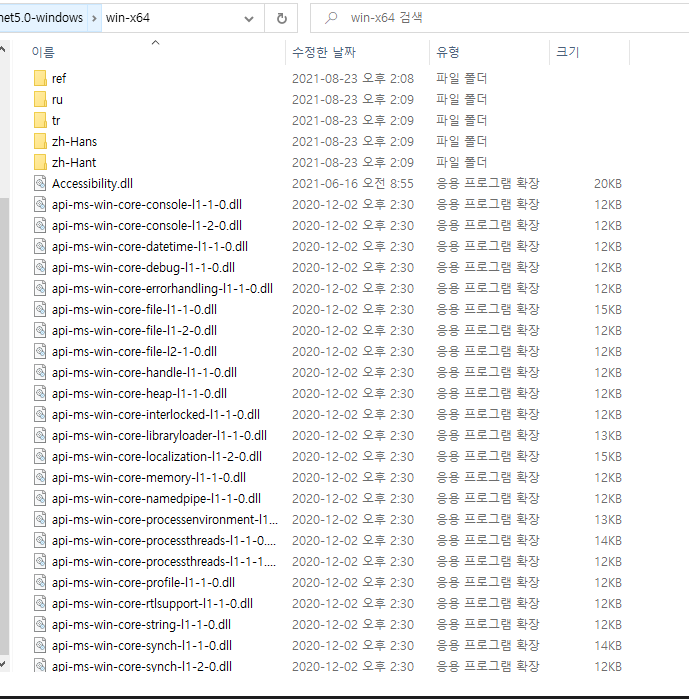Viewport: 689px width, 699px height.
Task: Click the api-ms-win-core-file-l2-1-0.dll file icon
Action: tap(40, 351)
